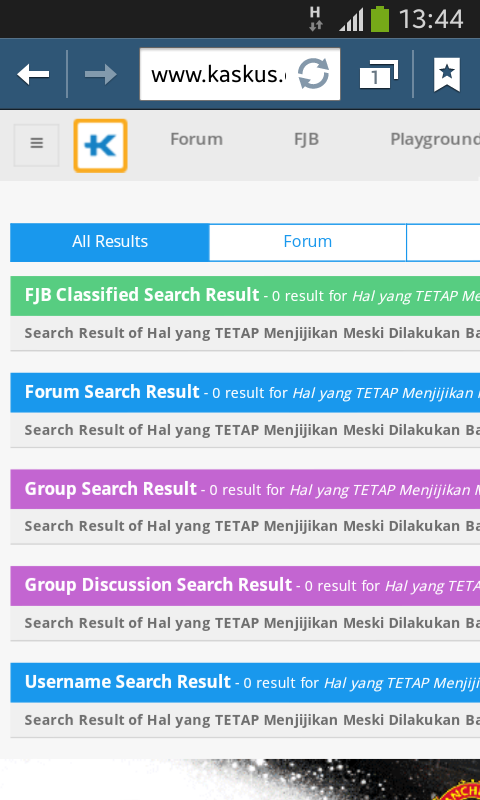Select search result text under FJB Classified
This screenshot has height=800, width=480.
click(252, 333)
